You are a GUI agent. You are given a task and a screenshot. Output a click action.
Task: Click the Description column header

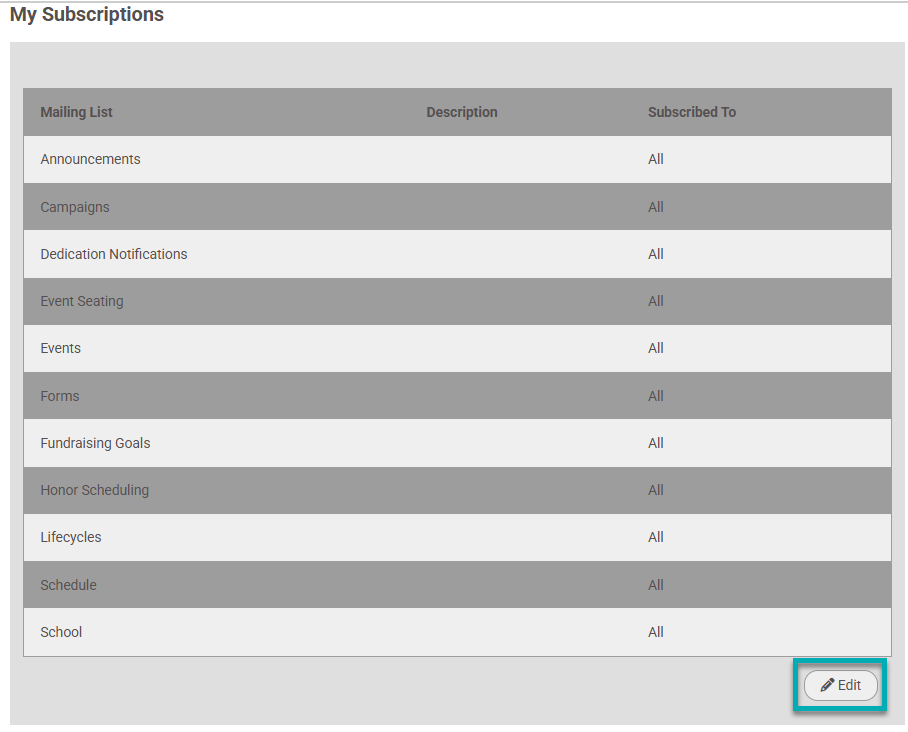(462, 112)
